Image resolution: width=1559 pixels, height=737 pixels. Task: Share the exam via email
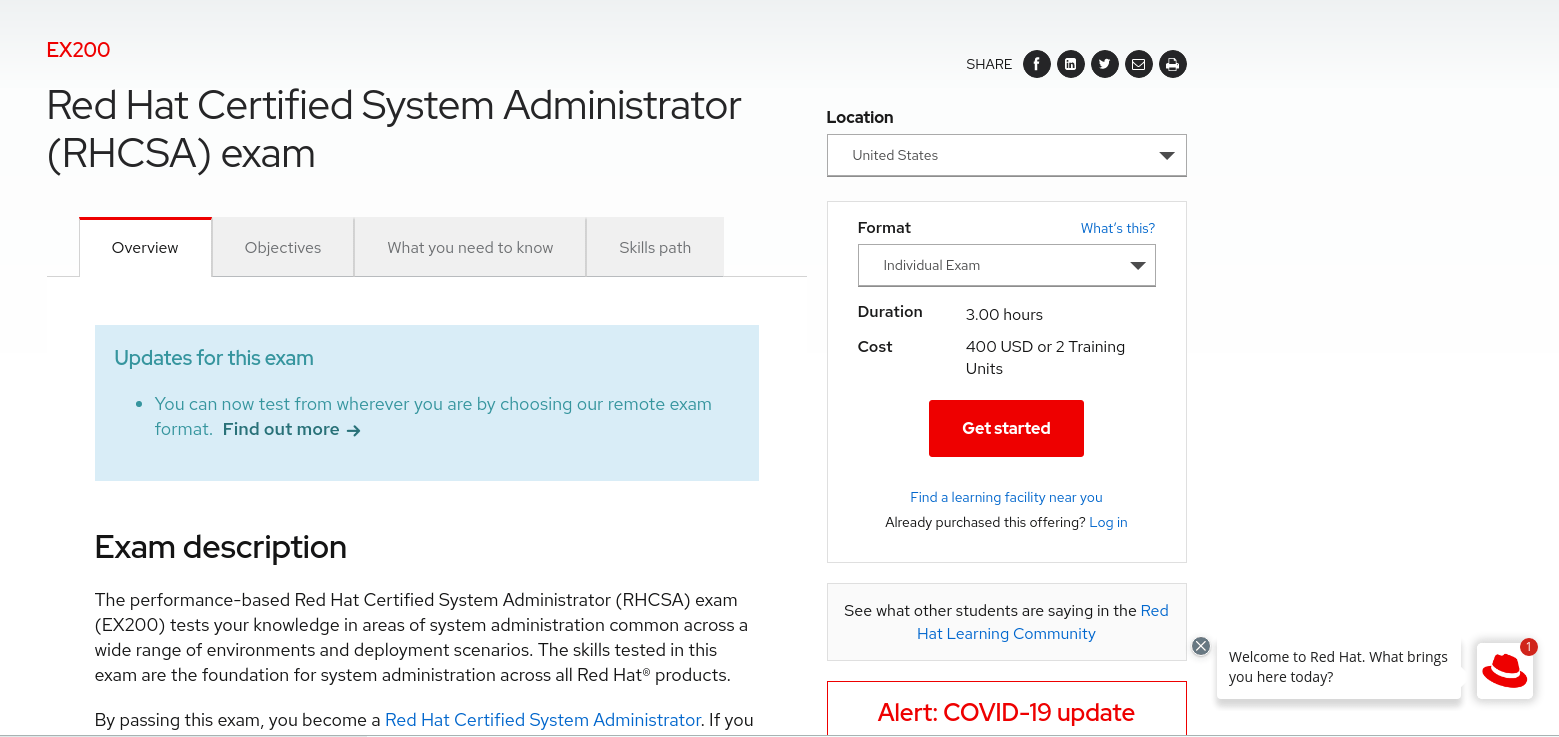coord(1138,63)
